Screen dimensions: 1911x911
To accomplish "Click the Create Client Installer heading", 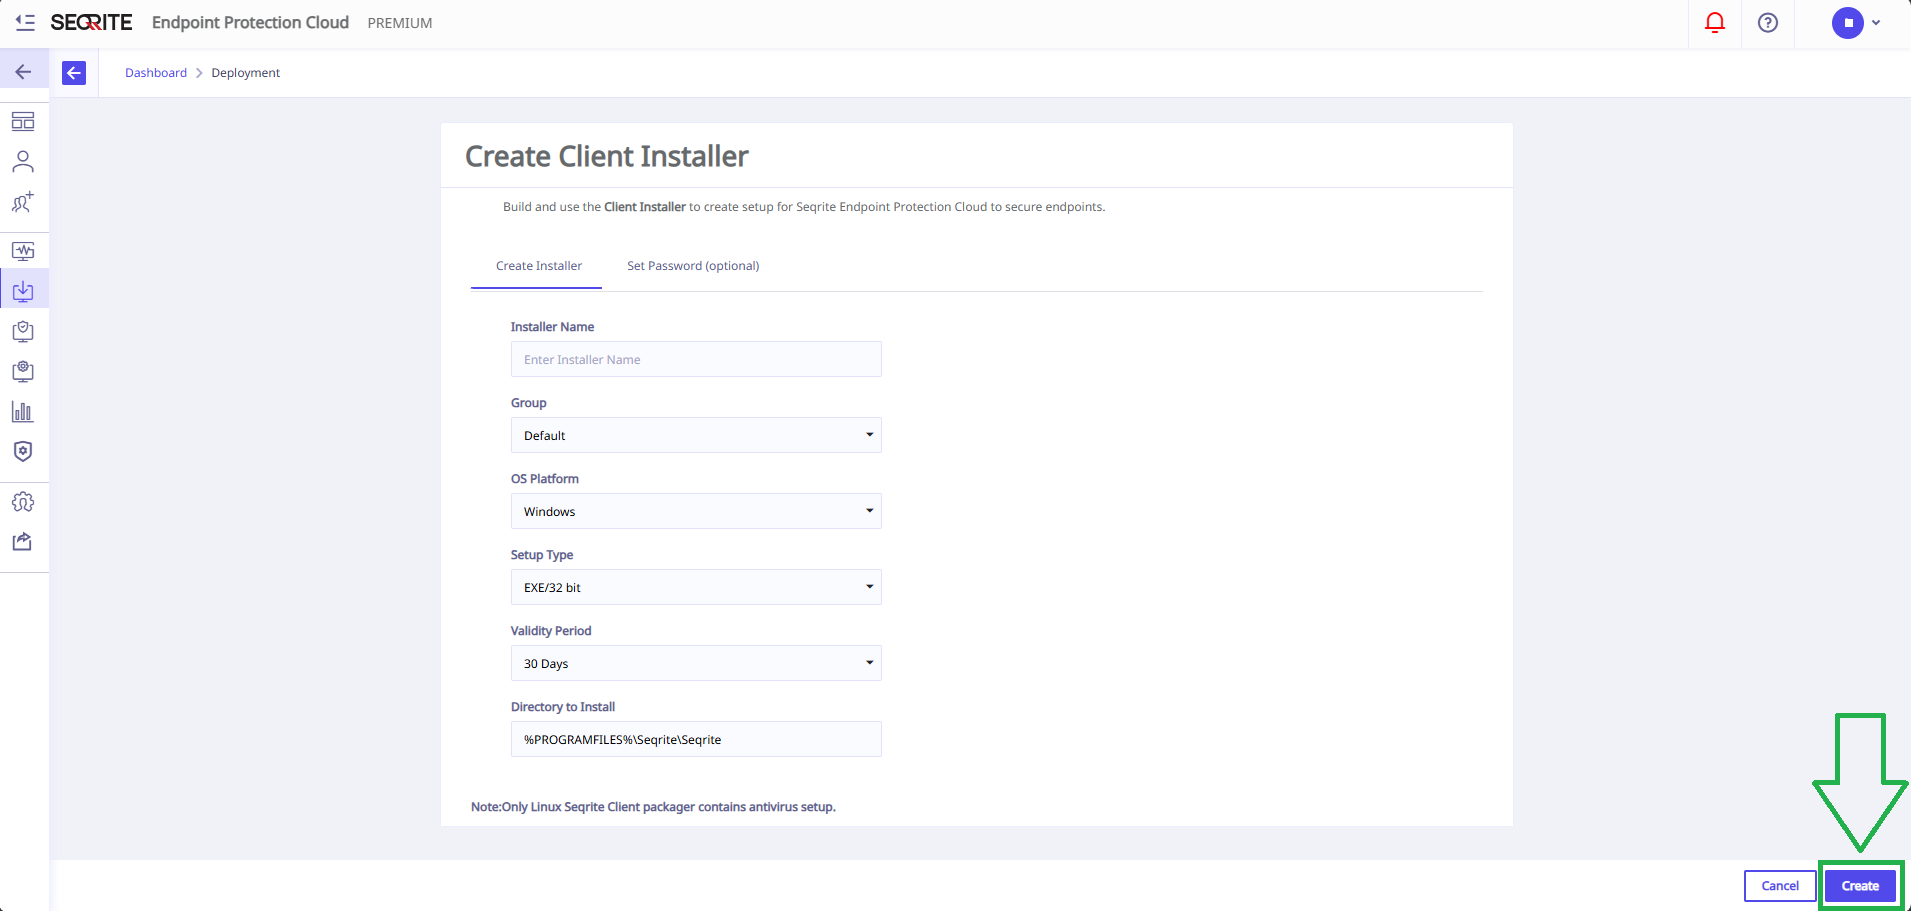I will point(607,157).
